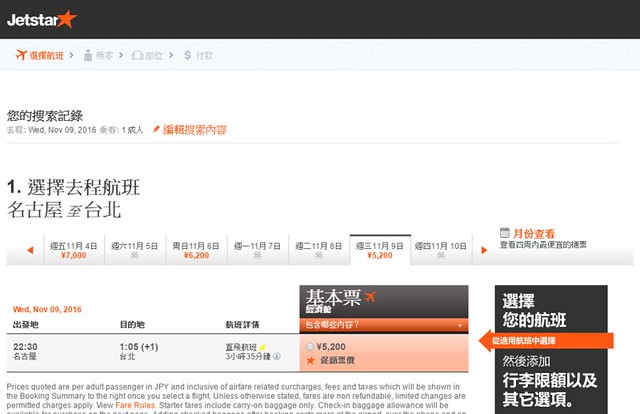The width and height of the screenshot is (640, 414).
Task: Click the Wed, Nov 09, 2016 orange date heading
Action: pyautogui.click(x=47, y=309)
